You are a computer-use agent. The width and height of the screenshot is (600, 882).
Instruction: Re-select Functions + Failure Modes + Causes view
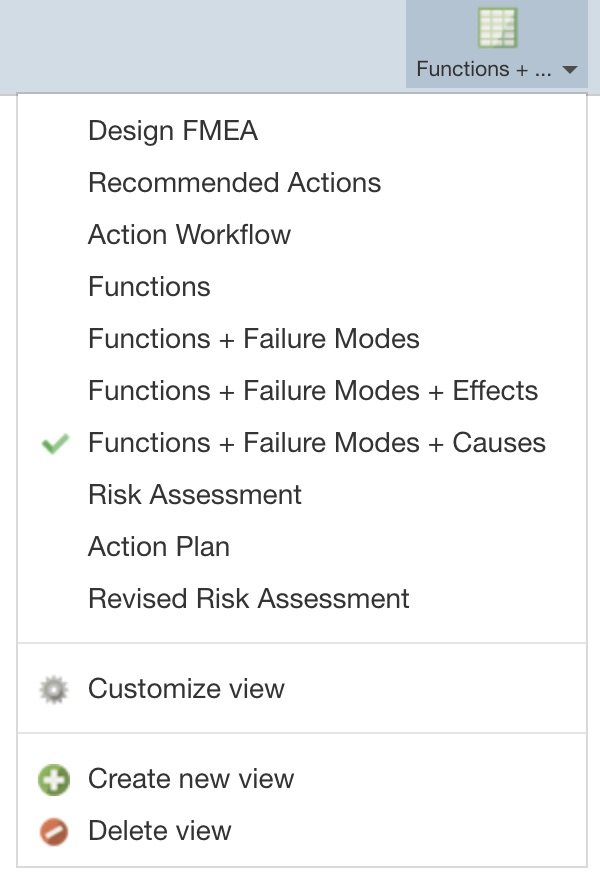316,442
